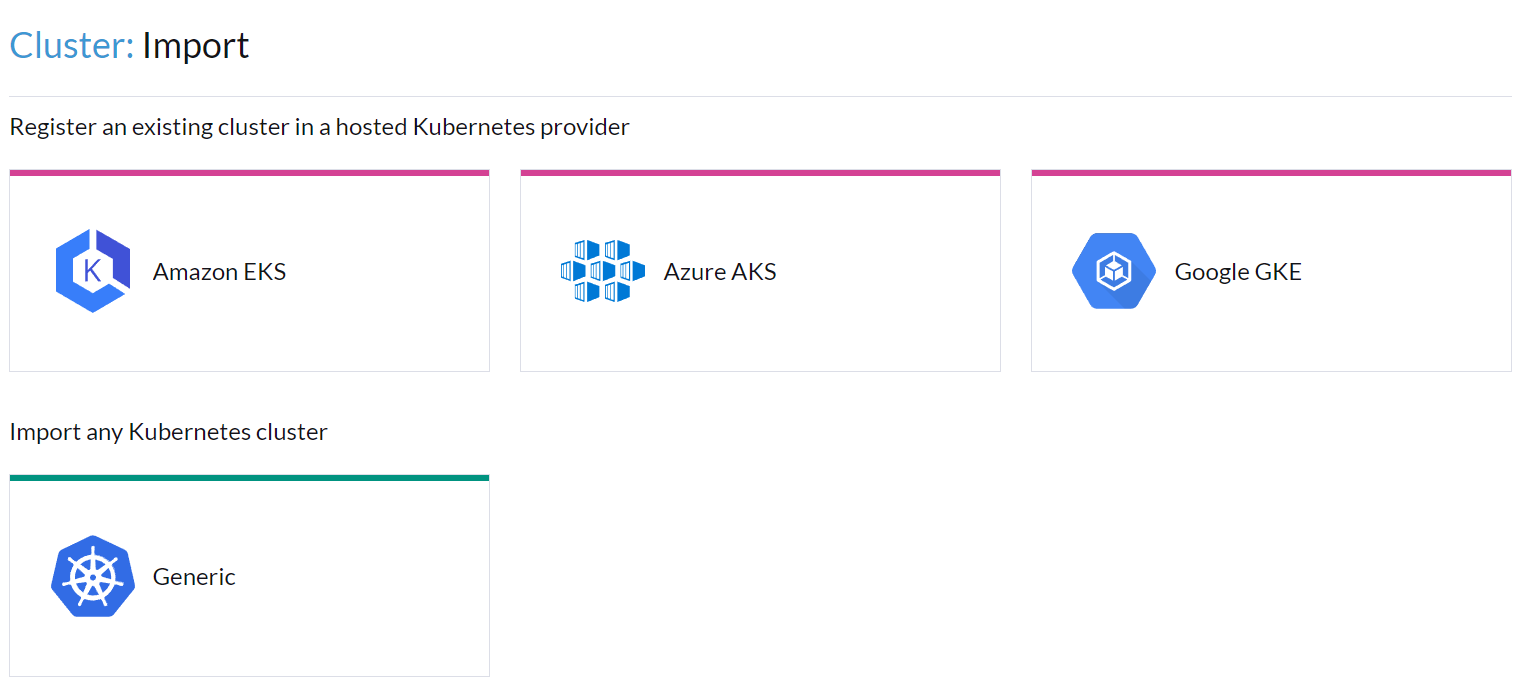Click the Import page title text
Viewport: 1531px width, 689px height.
[196, 46]
